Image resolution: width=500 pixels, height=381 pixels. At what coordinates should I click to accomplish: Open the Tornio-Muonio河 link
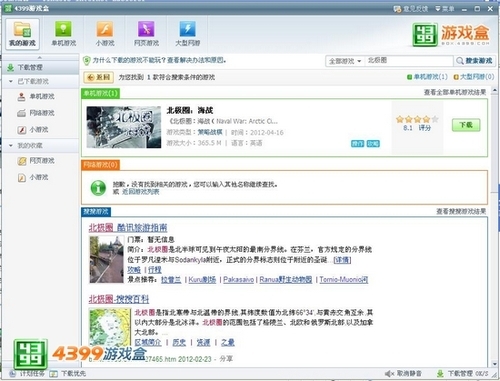pyautogui.click(x=344, y=280)
